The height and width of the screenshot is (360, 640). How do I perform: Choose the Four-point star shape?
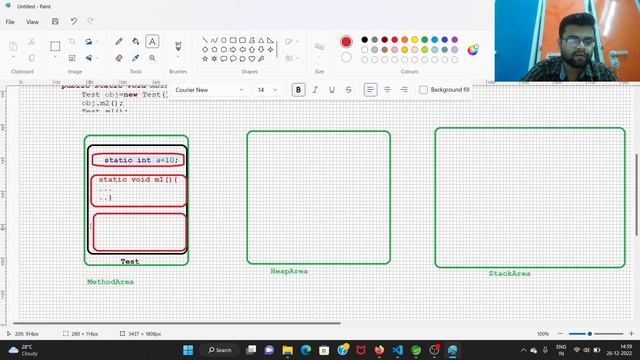(270, 49)
